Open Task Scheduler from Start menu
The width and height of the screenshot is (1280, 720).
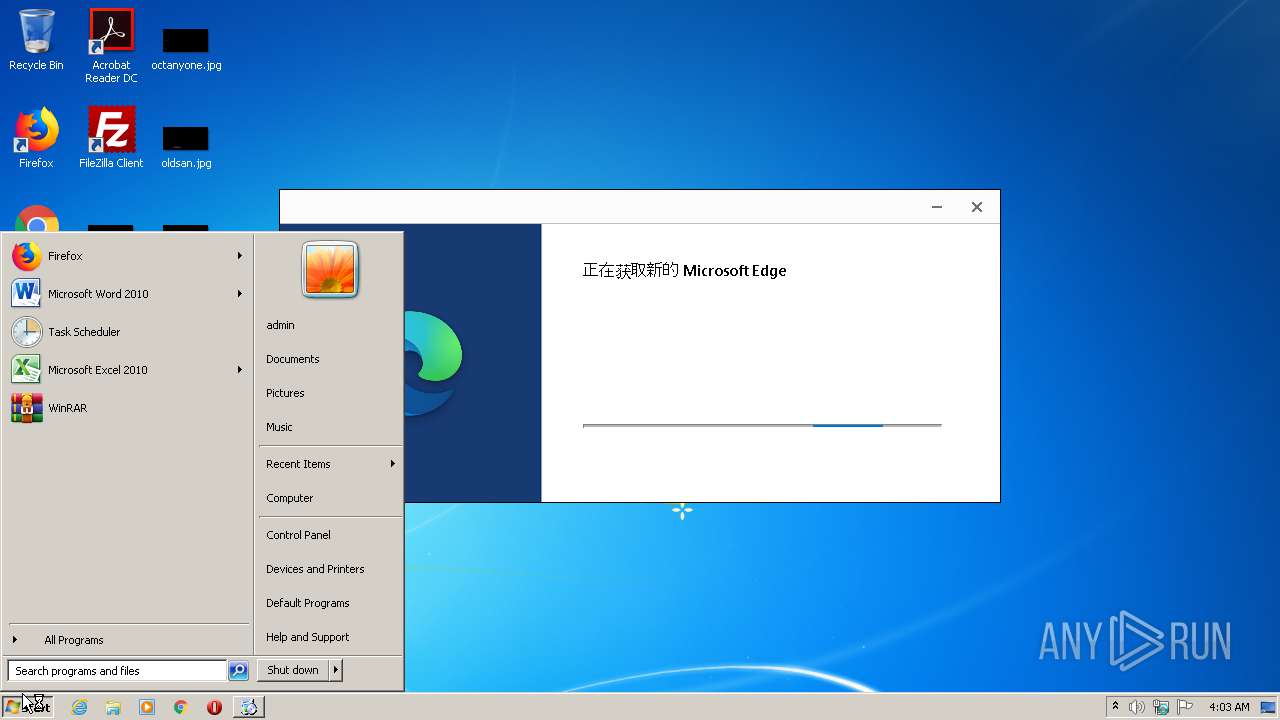[x=128, y=332]
